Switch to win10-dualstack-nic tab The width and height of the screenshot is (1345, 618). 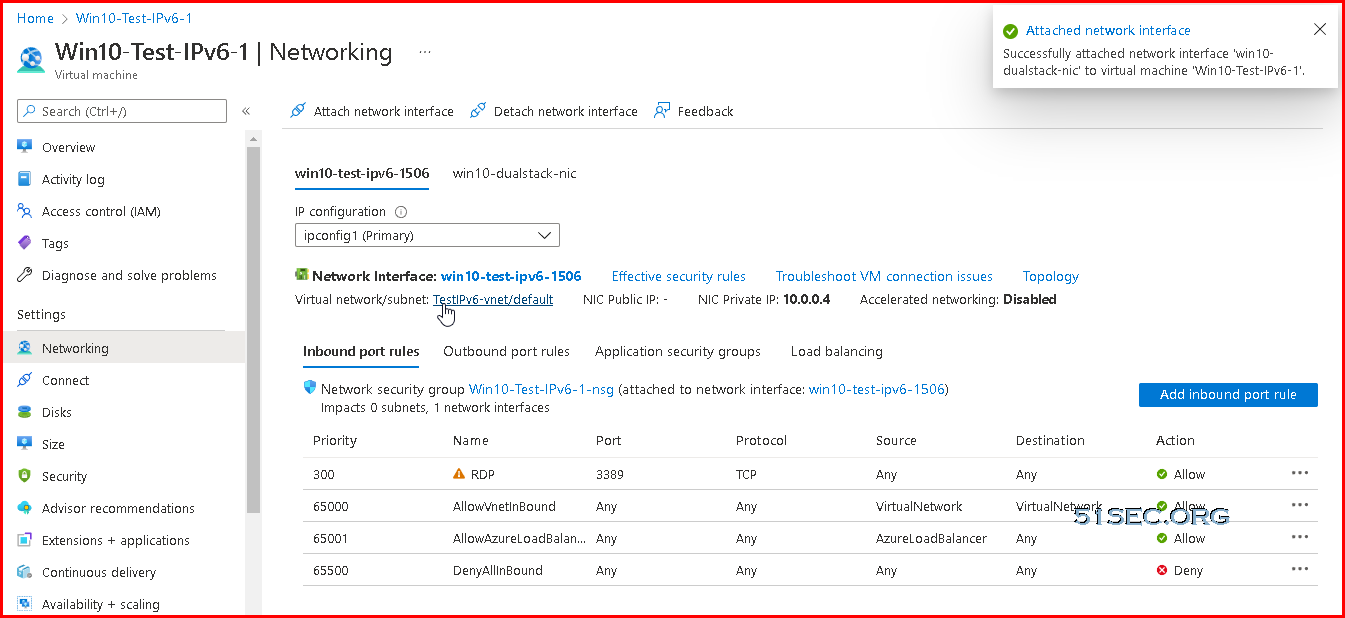click(514, 173)
